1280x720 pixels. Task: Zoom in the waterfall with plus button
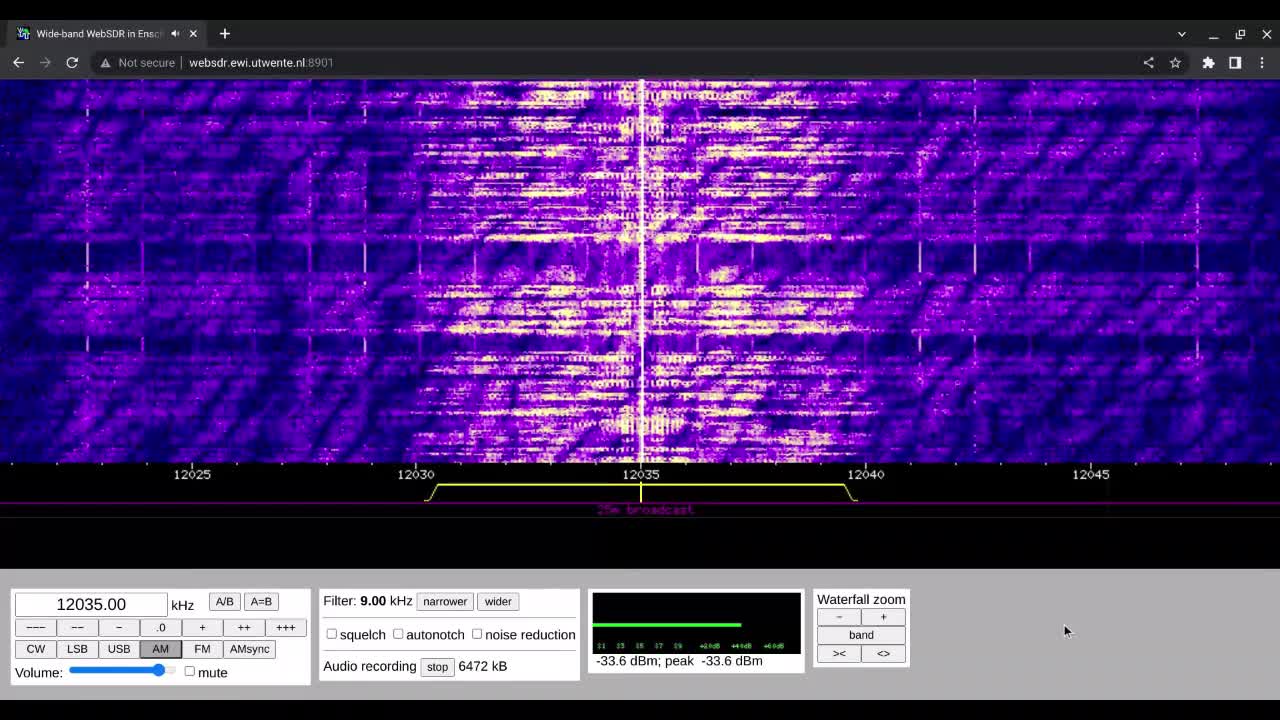(x=883, y=617)
